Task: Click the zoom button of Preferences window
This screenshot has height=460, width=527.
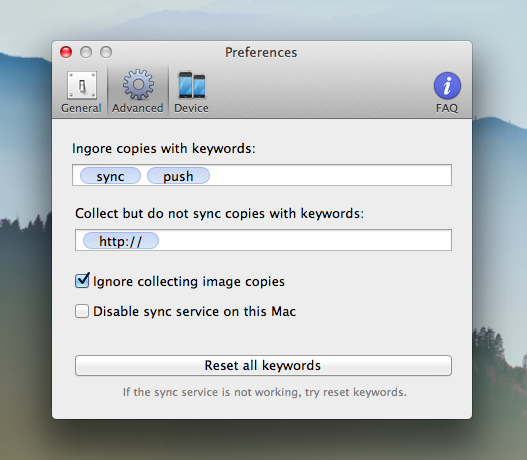Action: (x=106, y=52)
